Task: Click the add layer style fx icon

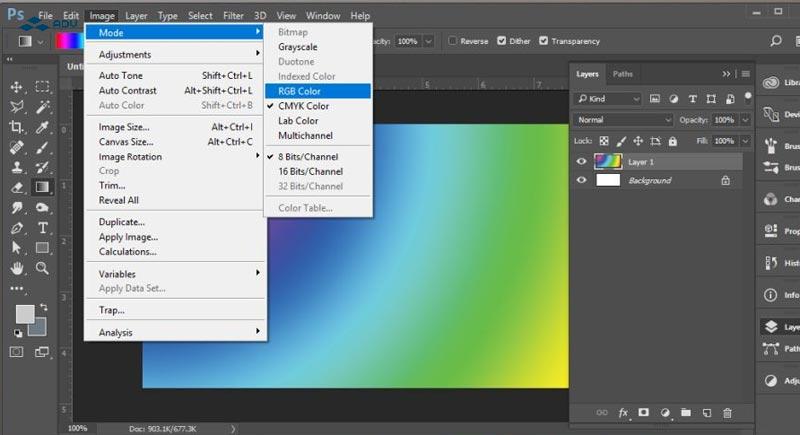Action: 623,412
